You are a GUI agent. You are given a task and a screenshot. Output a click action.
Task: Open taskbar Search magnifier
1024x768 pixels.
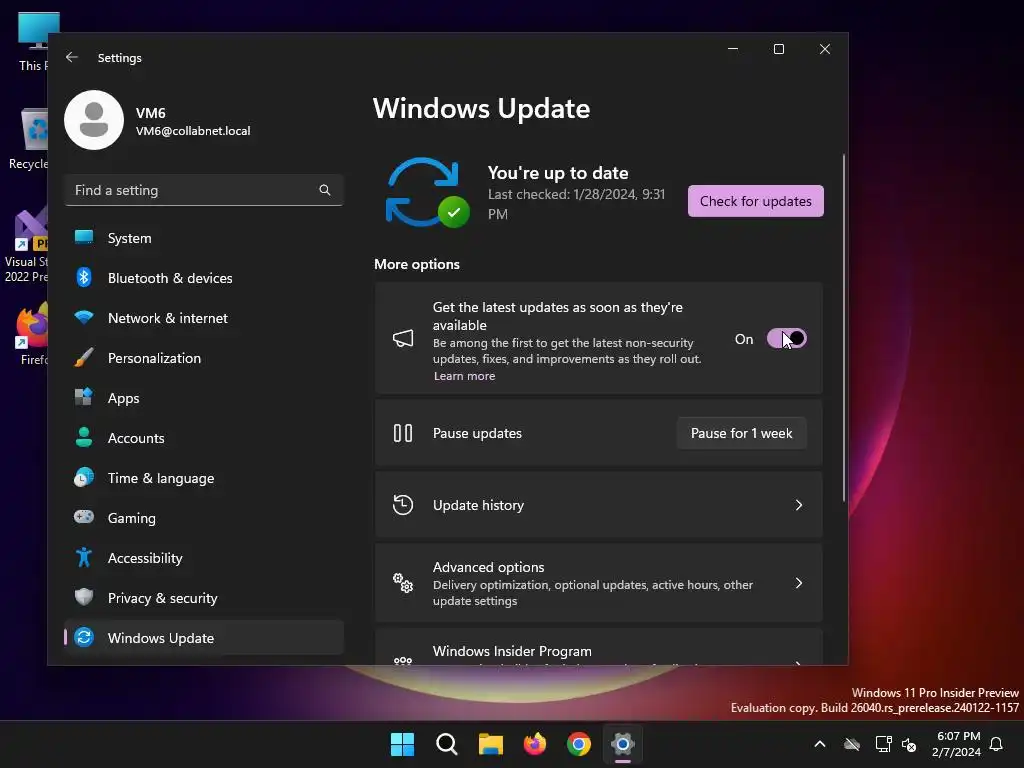pos(447,744)
